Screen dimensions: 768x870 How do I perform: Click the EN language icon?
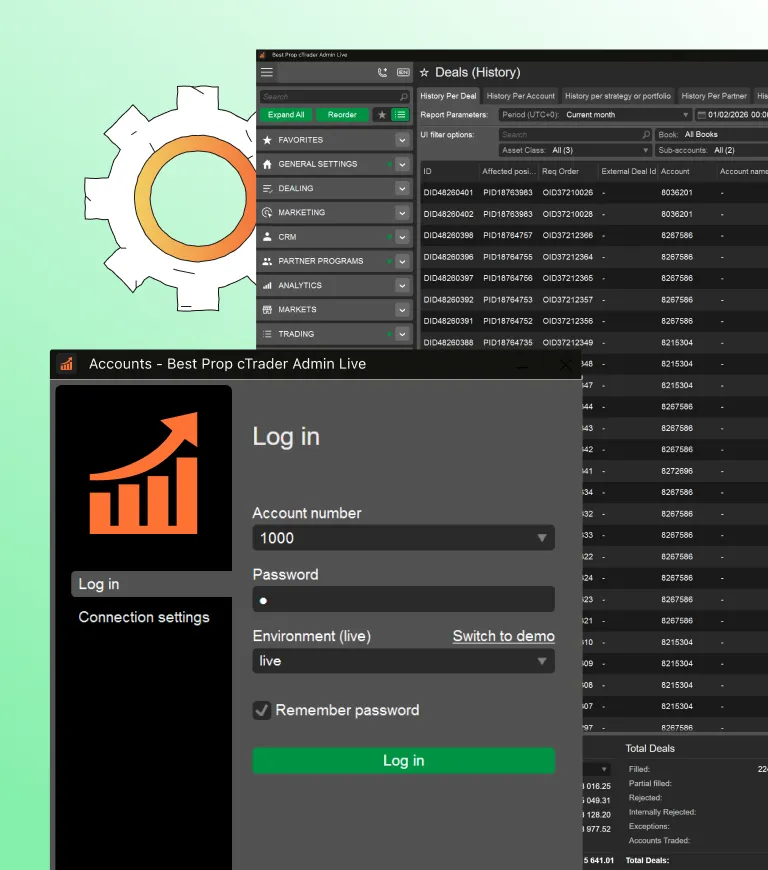coord(403,73)
